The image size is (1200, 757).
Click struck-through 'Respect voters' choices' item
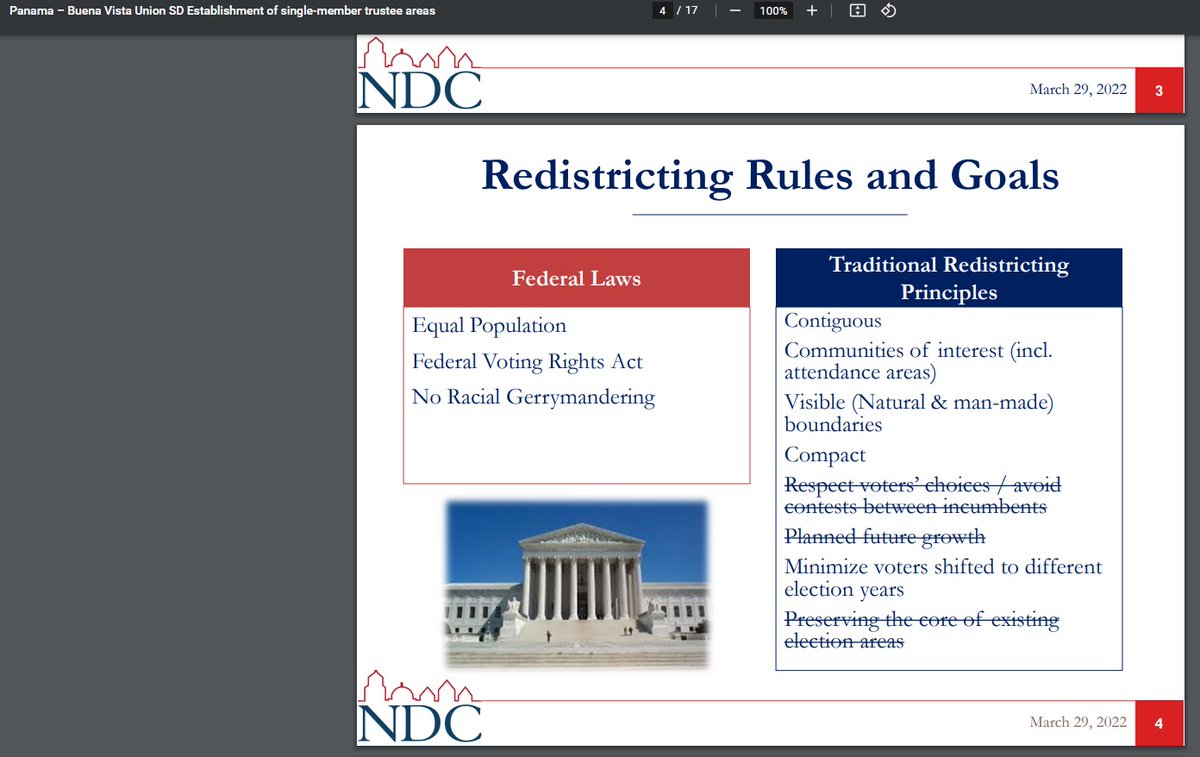[x=922, y=496]
